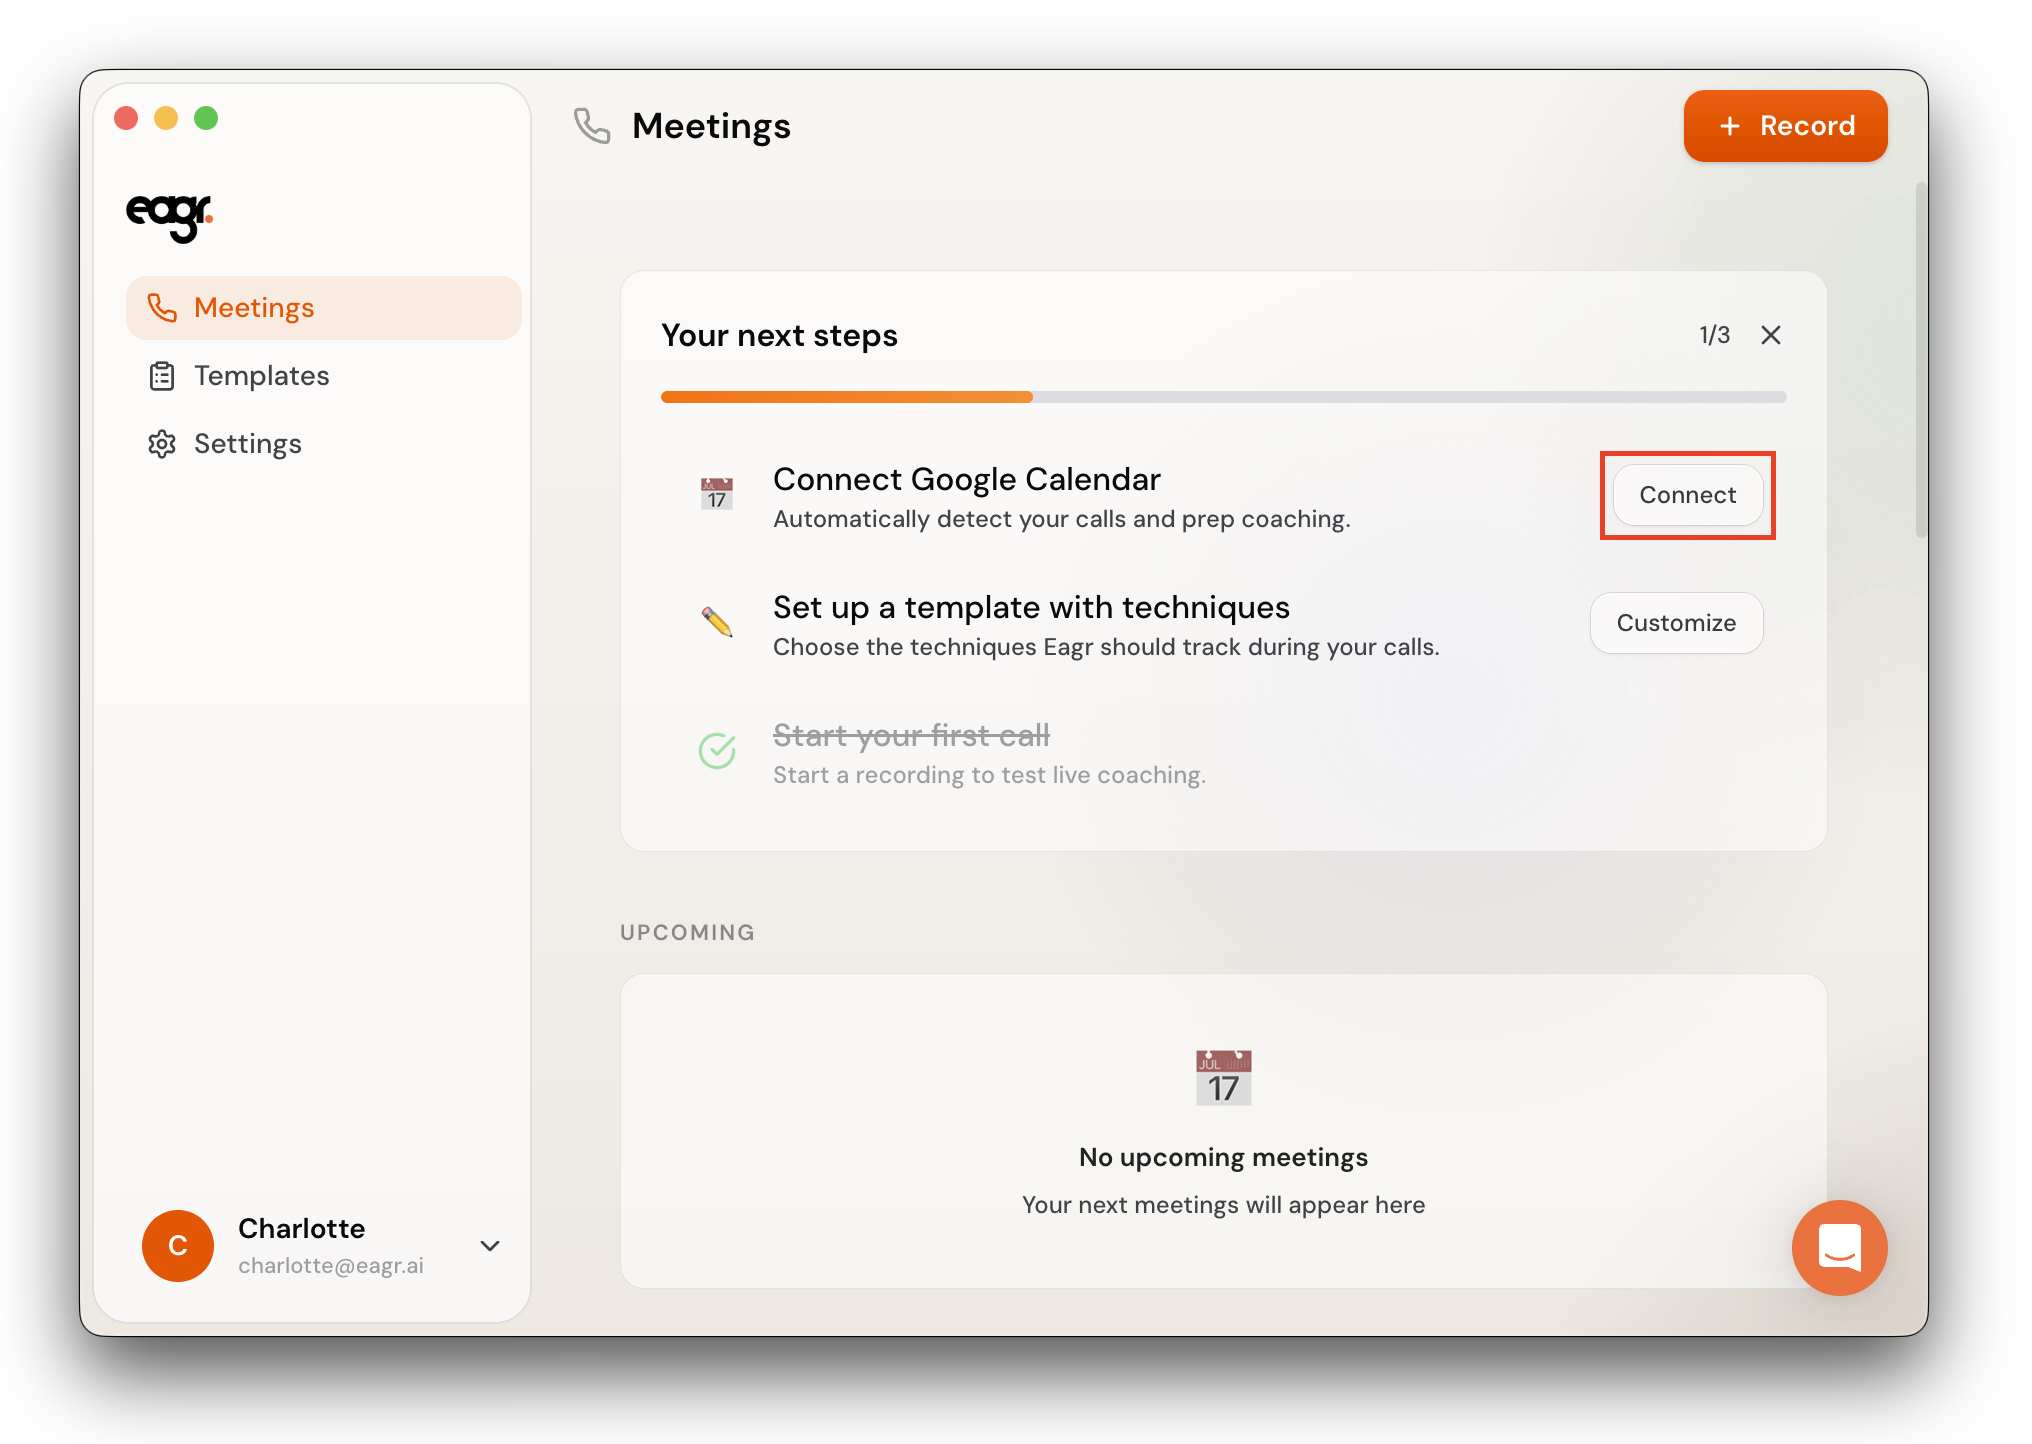
Task: Click the Templates clipboard icon in sidebar
Action: 162,376
